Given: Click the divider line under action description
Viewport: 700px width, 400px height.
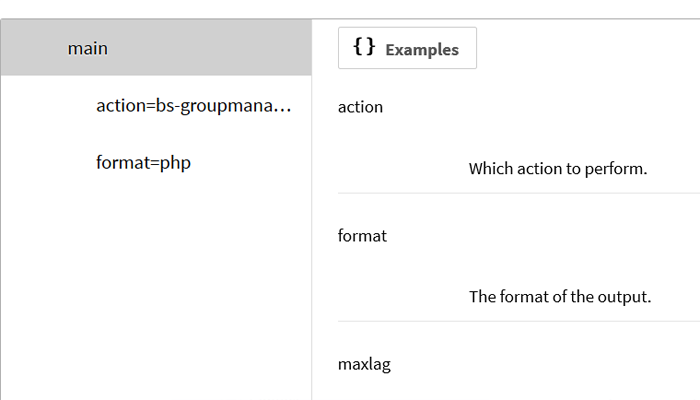Looking at the screenshot, I should [518, 193].
